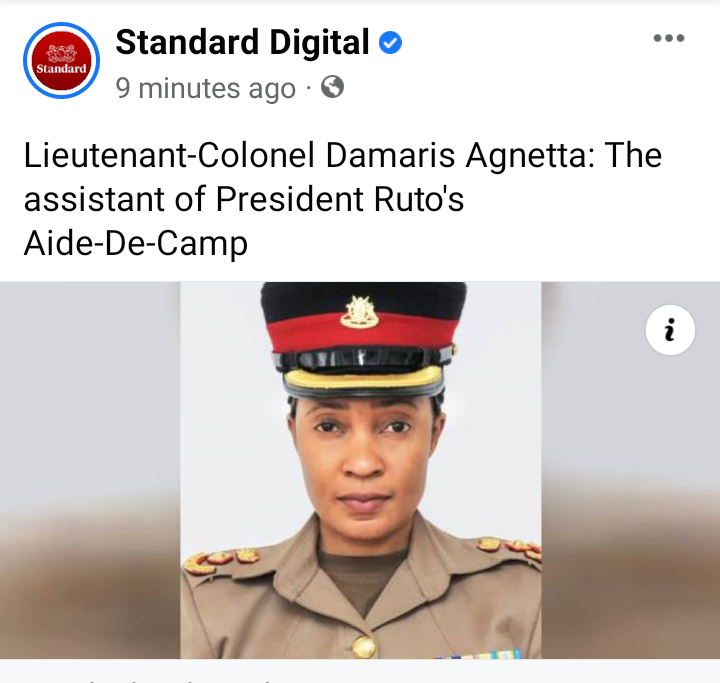Viewport: 720px width, 683px height.
Task: Open the Standard red logo profile picture
Action: pos(62,60)
